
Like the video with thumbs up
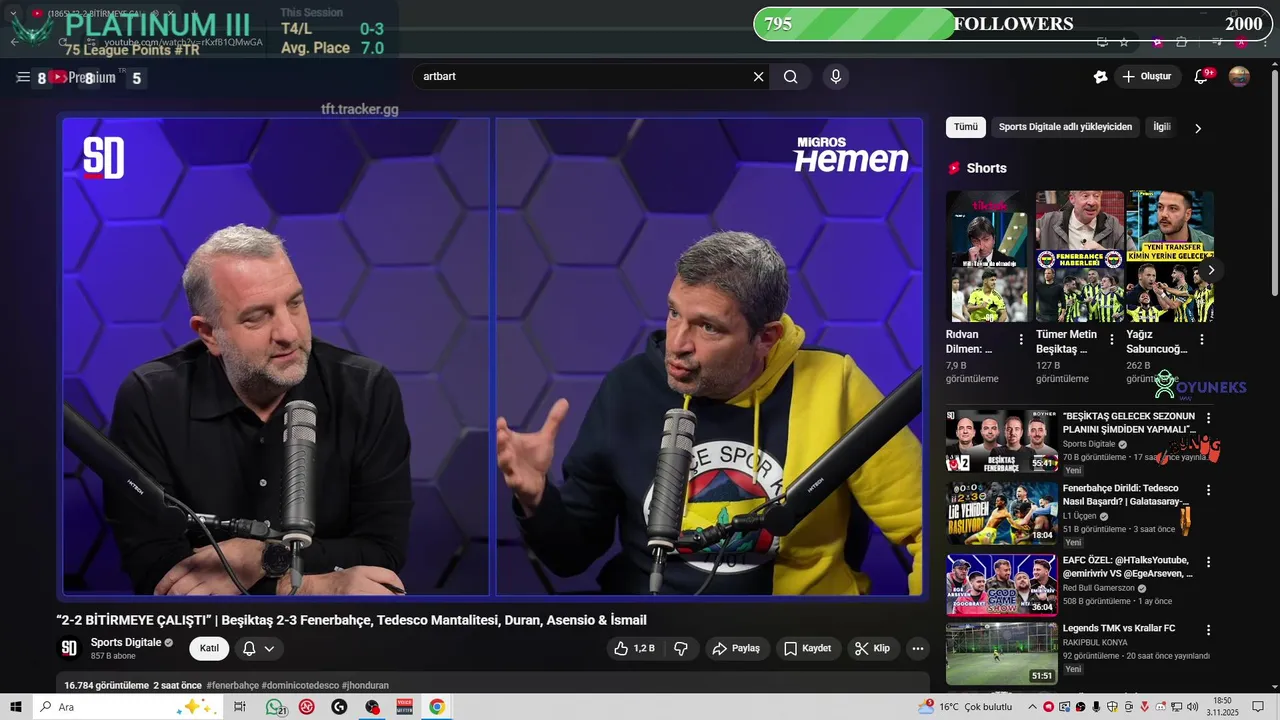point(634,649)
